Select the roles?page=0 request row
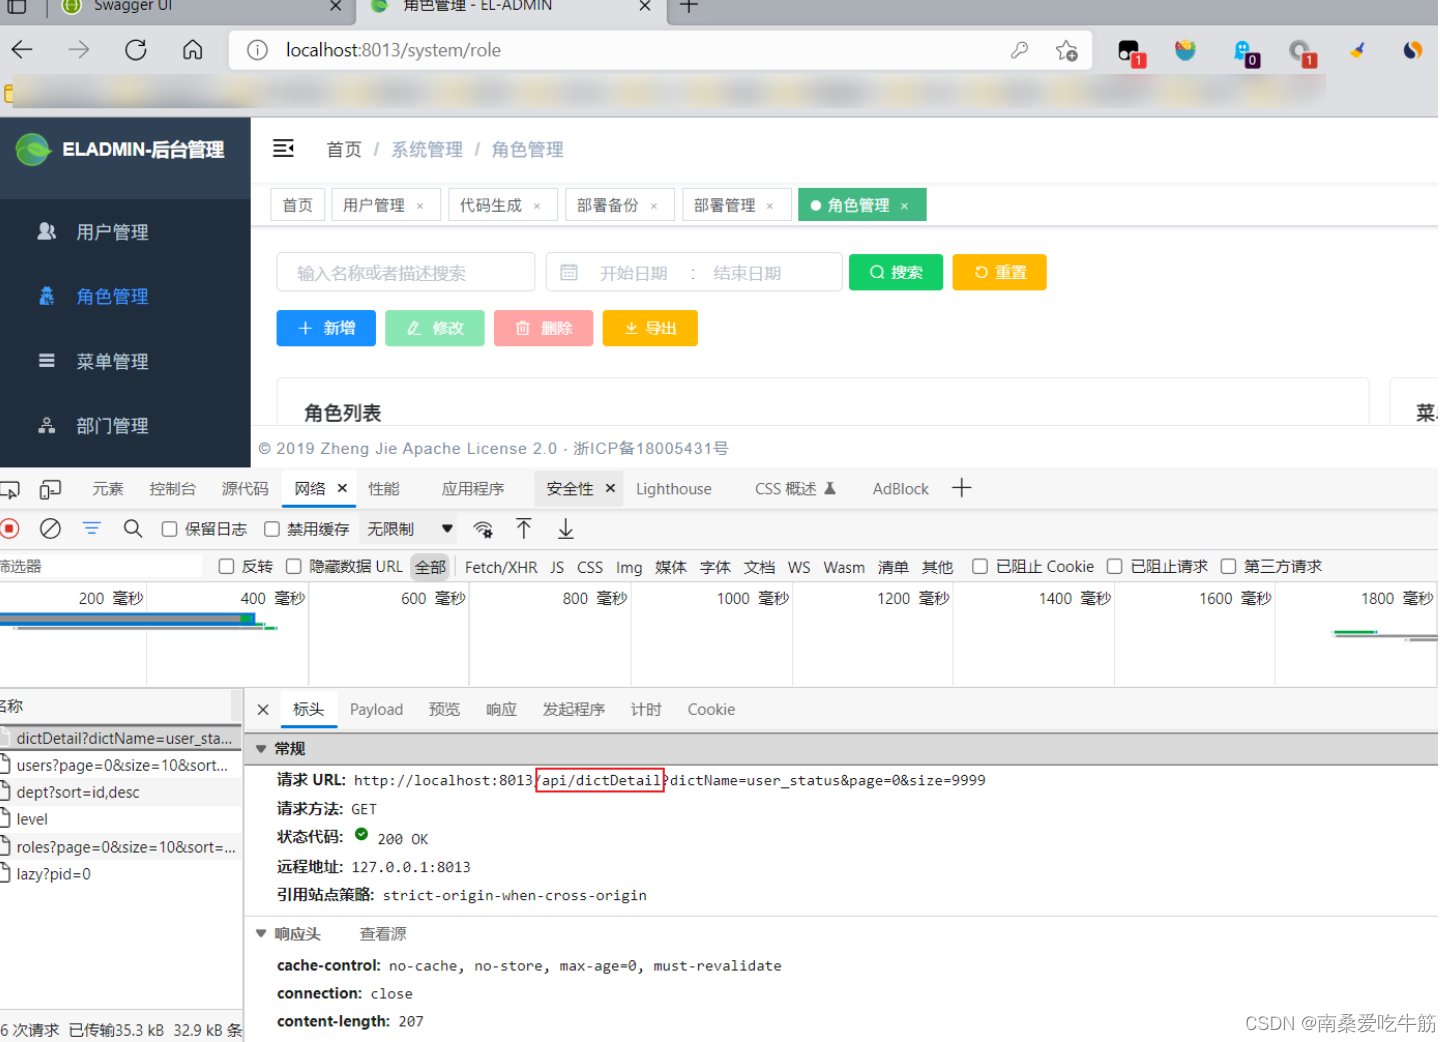Screen dimensions: 1452x1042 tap(121, 847)
